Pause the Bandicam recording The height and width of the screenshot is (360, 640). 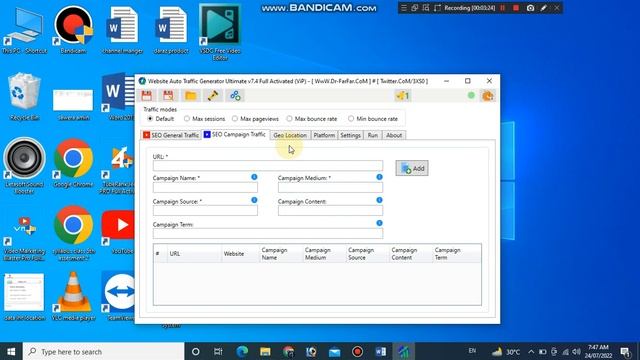coord(502,8)
